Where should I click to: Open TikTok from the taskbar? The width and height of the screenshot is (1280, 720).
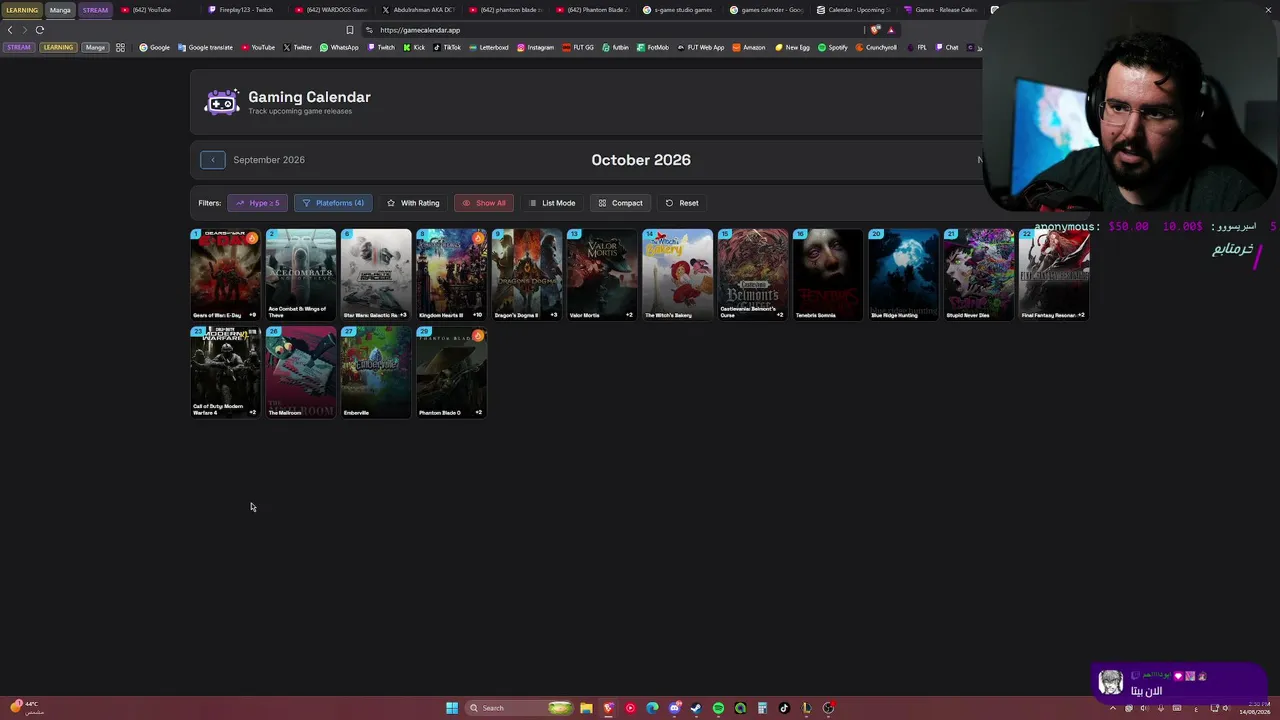(x=784, y=708)
